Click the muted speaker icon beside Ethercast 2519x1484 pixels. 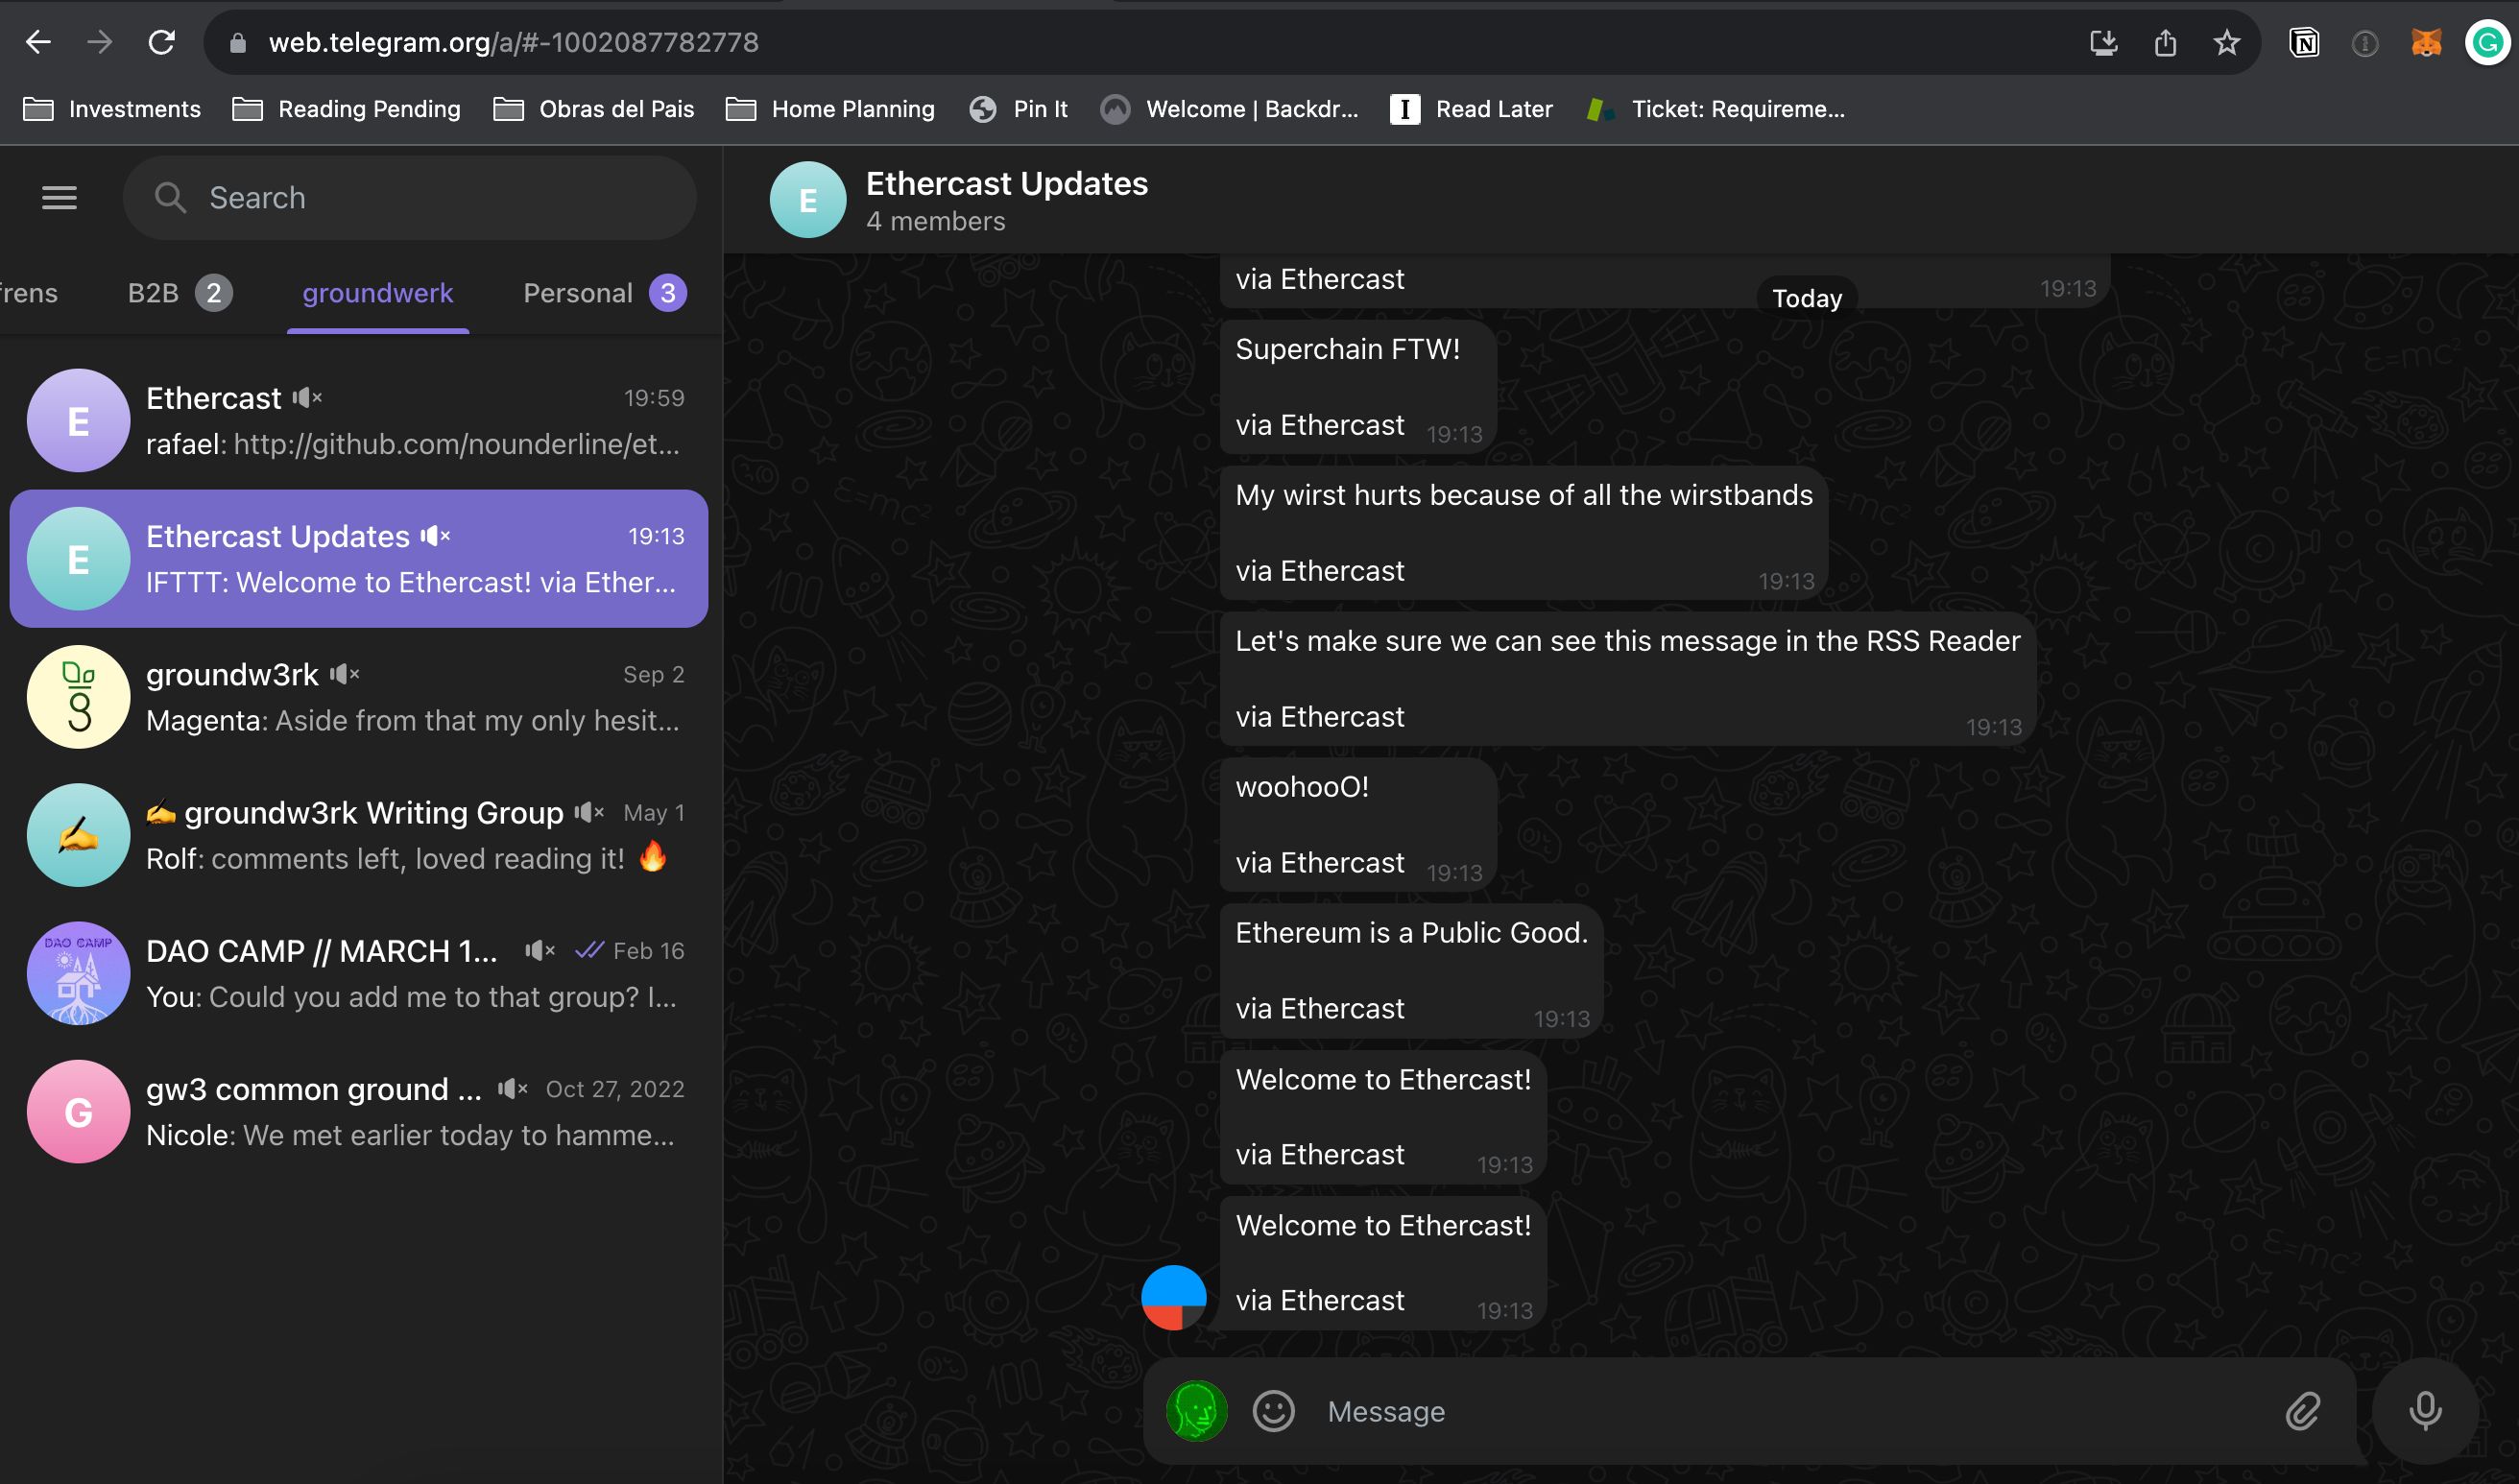coord(307,398)
